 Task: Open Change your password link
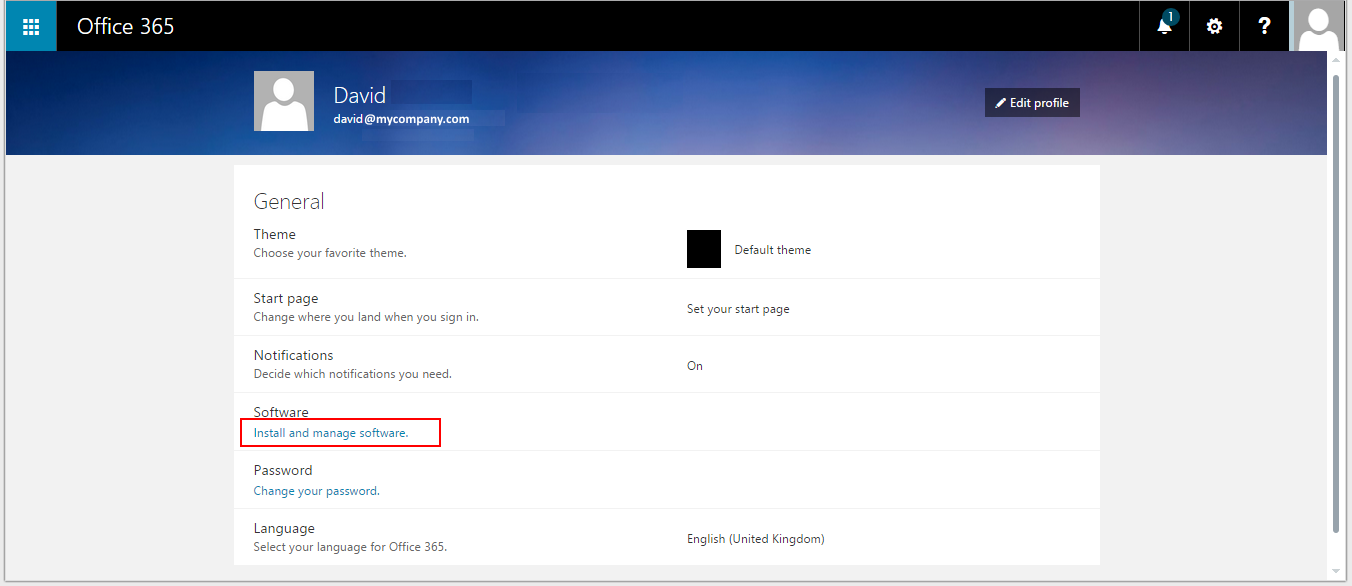[x=317, y=491]
